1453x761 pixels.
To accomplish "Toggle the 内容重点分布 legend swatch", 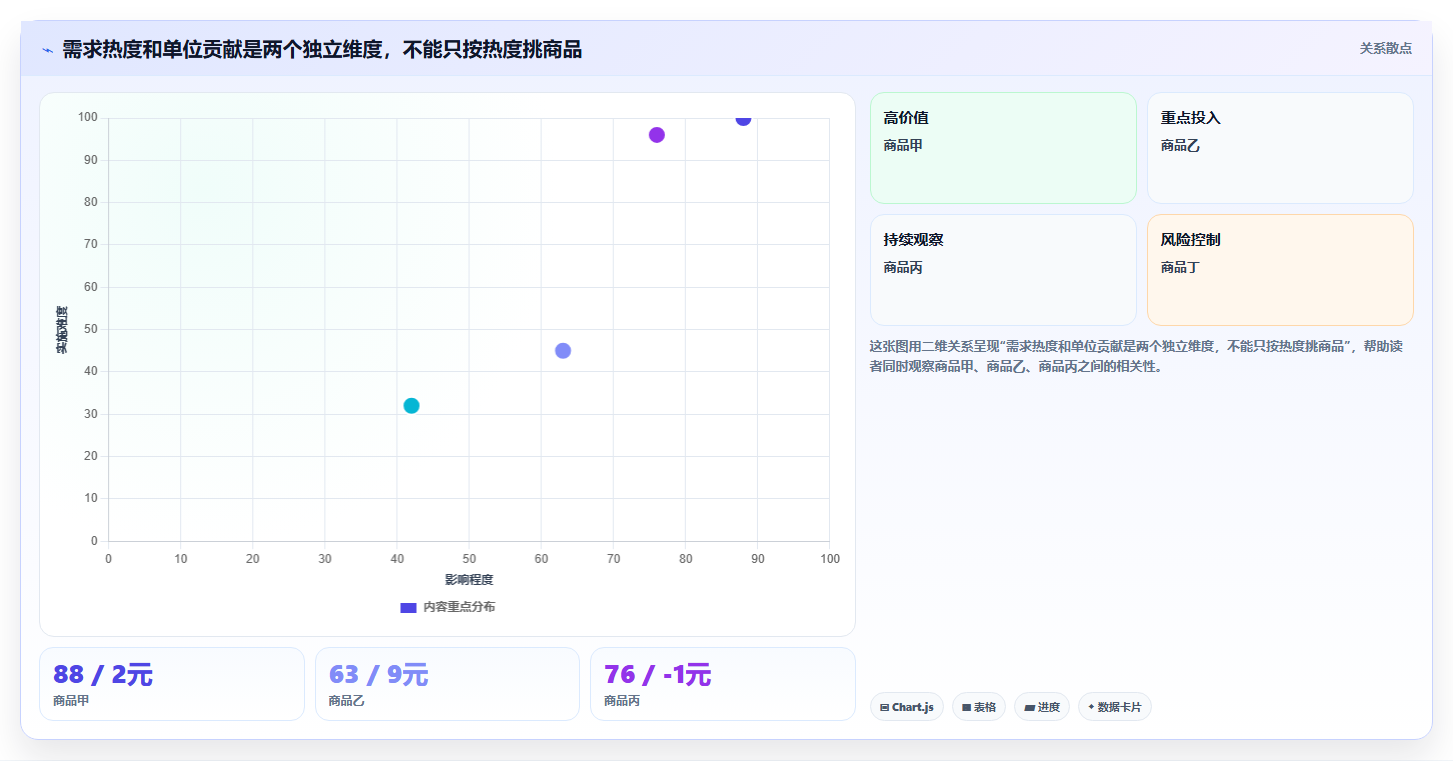I will (x=408, y=607).
